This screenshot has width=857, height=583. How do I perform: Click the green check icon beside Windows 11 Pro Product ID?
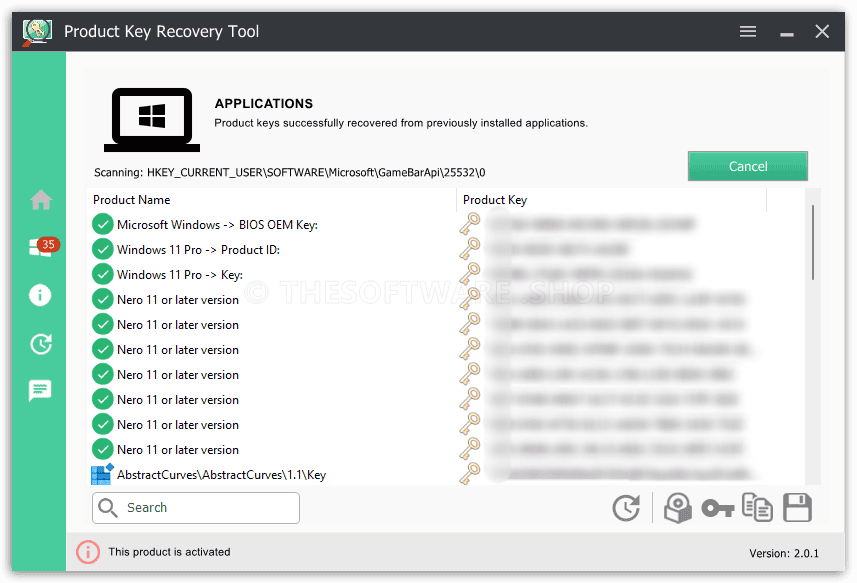point(102,249)
